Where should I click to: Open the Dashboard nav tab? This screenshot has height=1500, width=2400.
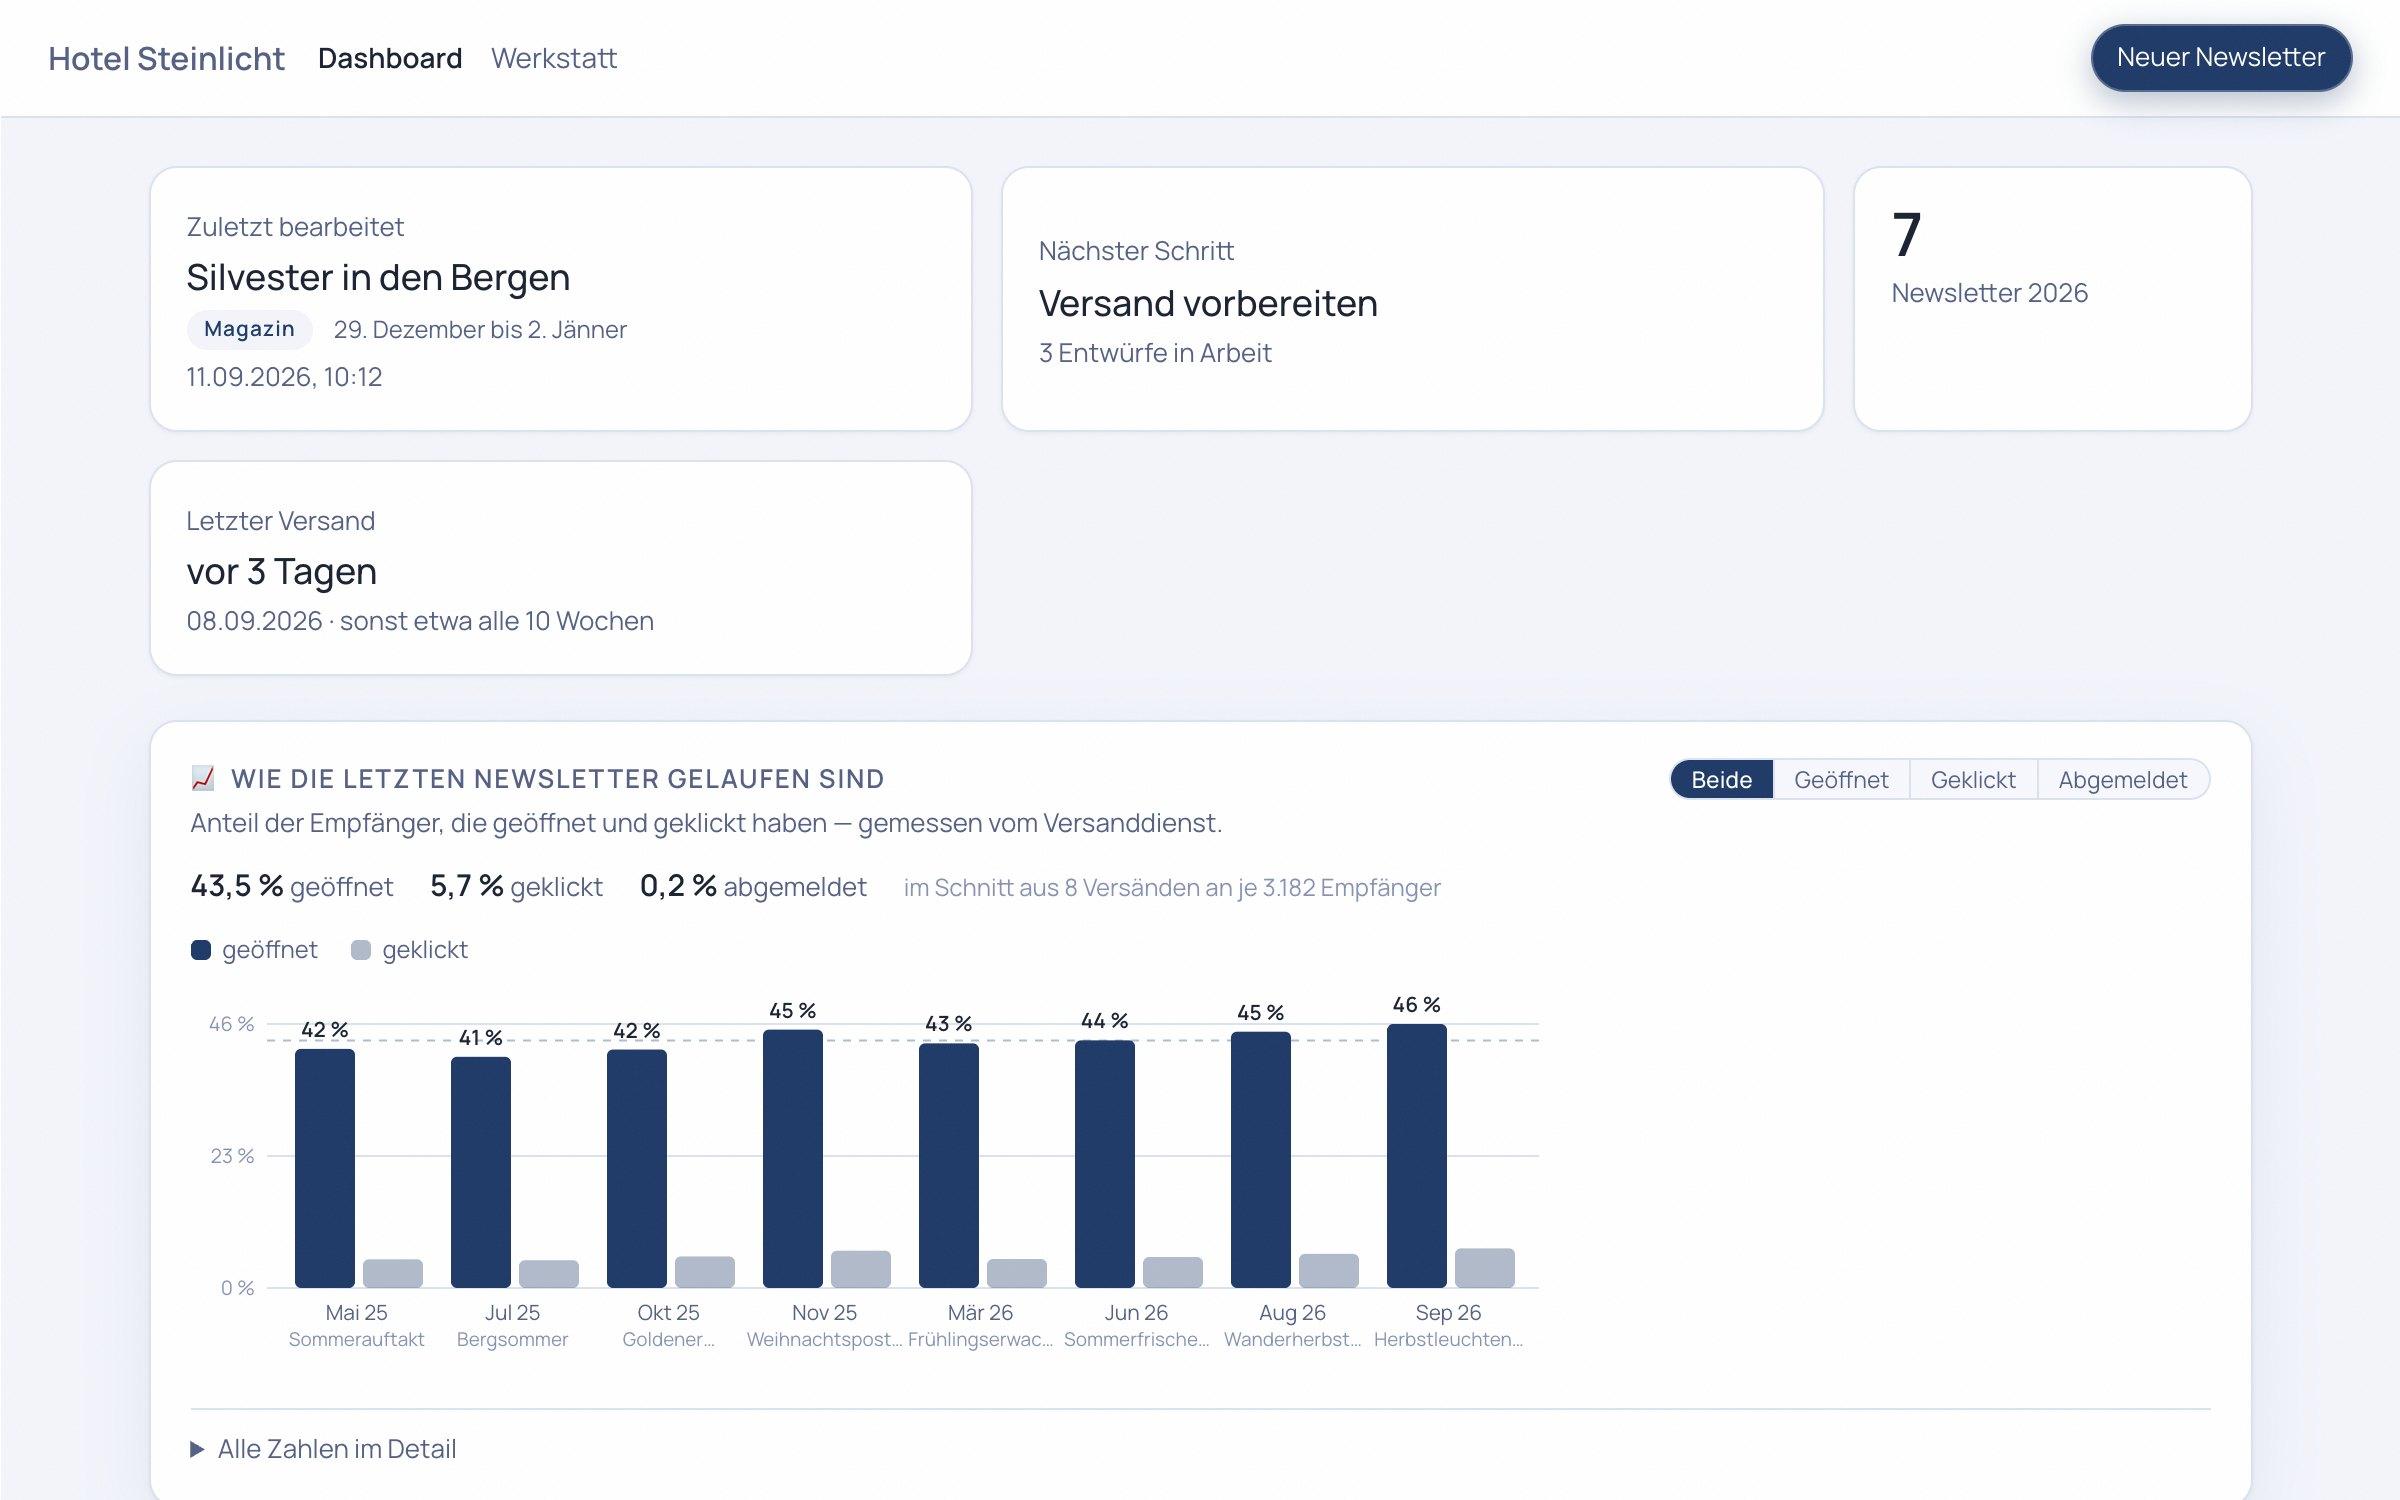(x=390, y=58)
